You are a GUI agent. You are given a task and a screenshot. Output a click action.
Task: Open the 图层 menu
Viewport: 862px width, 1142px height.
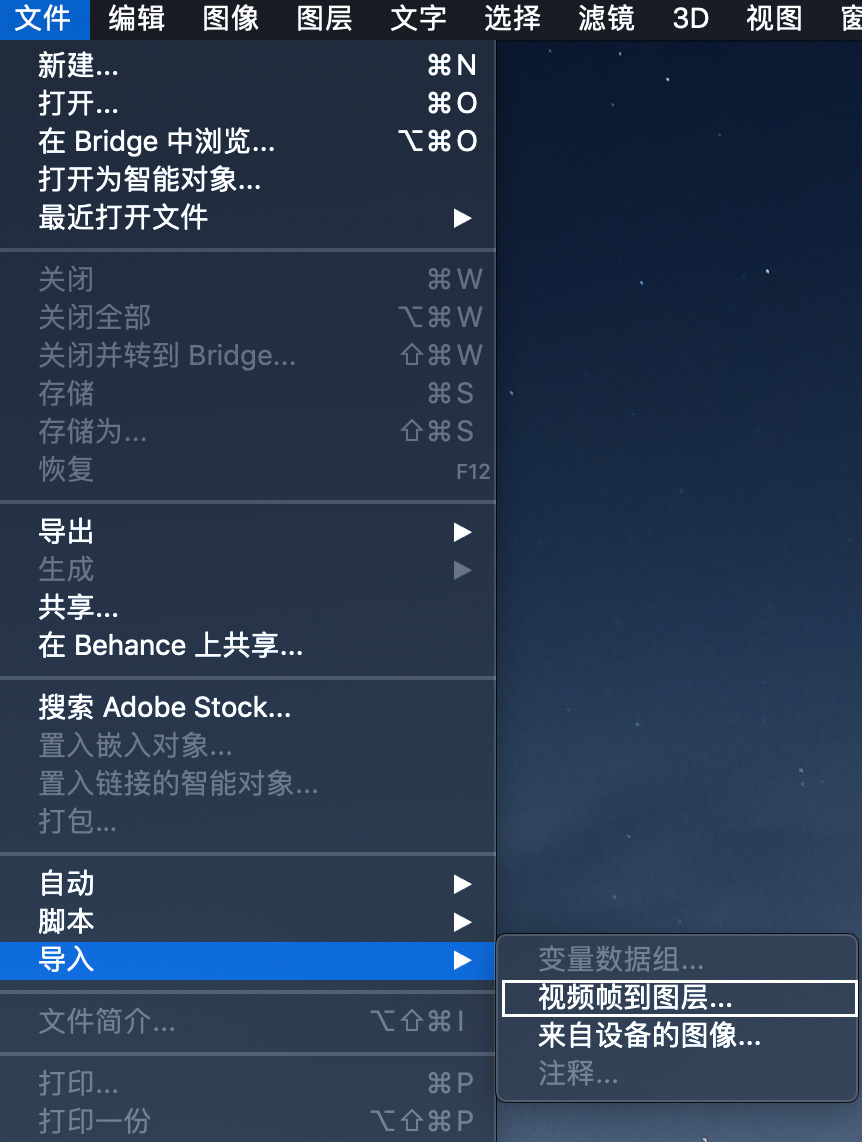point(325,19)
